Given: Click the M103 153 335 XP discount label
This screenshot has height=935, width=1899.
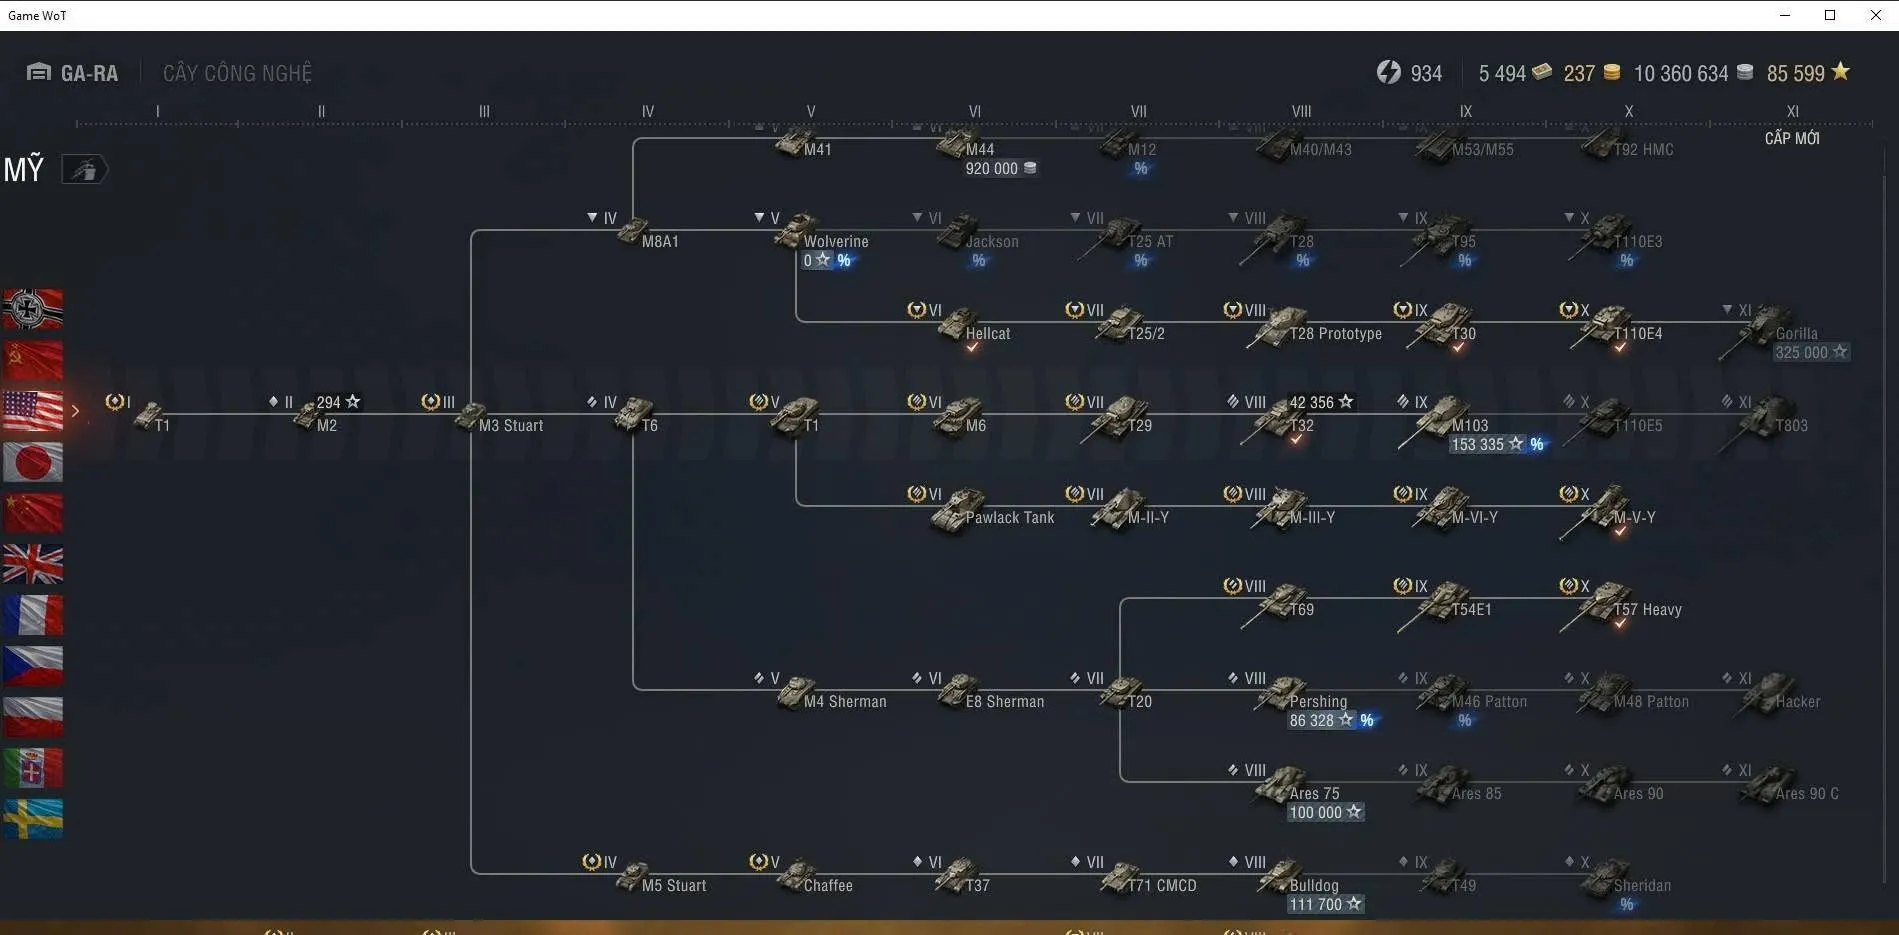Looking at the screenshot, I should point(1497,444).
